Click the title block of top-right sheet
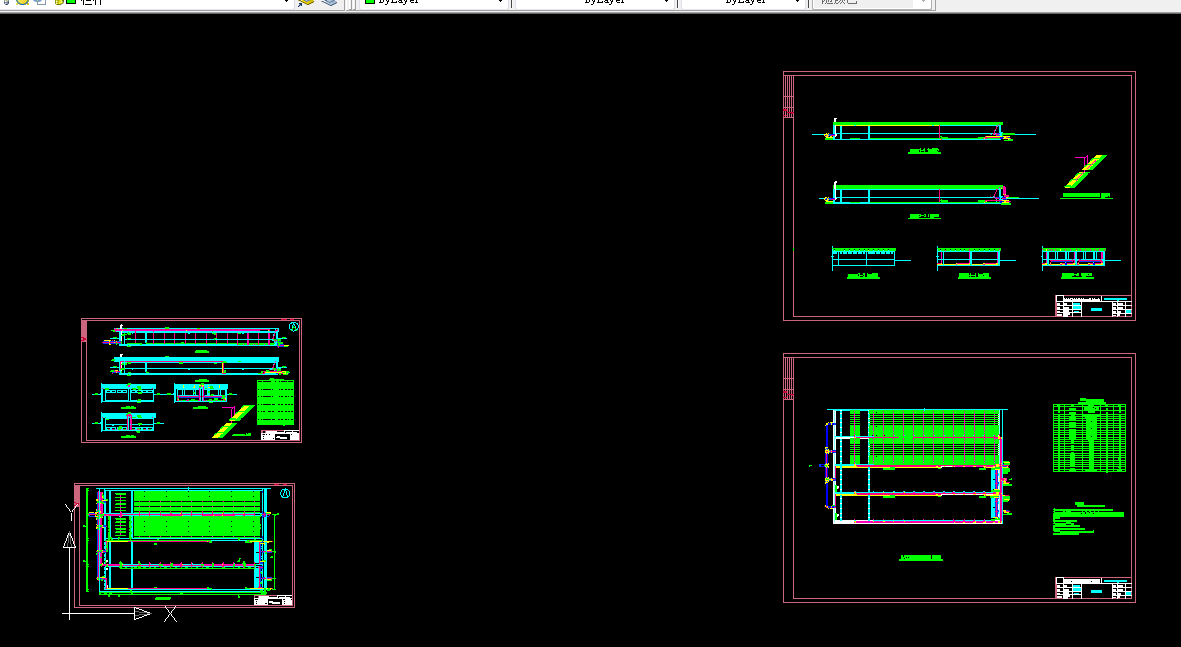1181x647 pixels. tap(1094, 306)
